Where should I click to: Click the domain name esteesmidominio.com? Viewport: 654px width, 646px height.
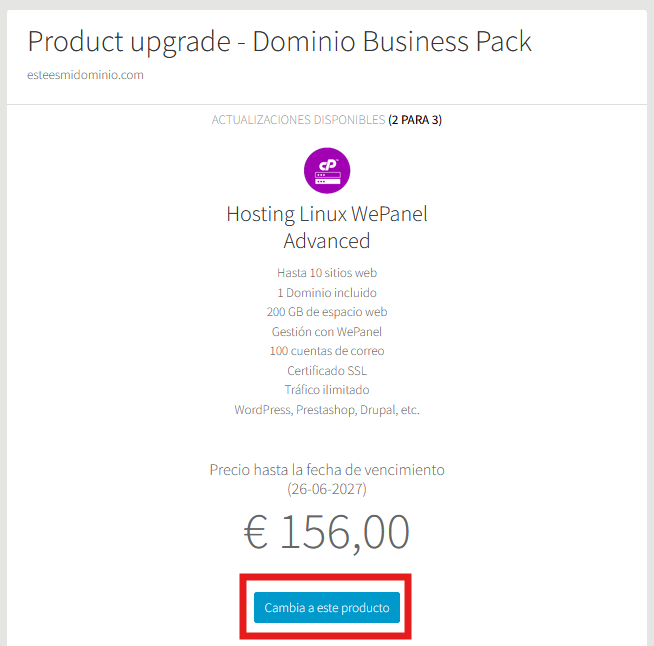(86, 75)
